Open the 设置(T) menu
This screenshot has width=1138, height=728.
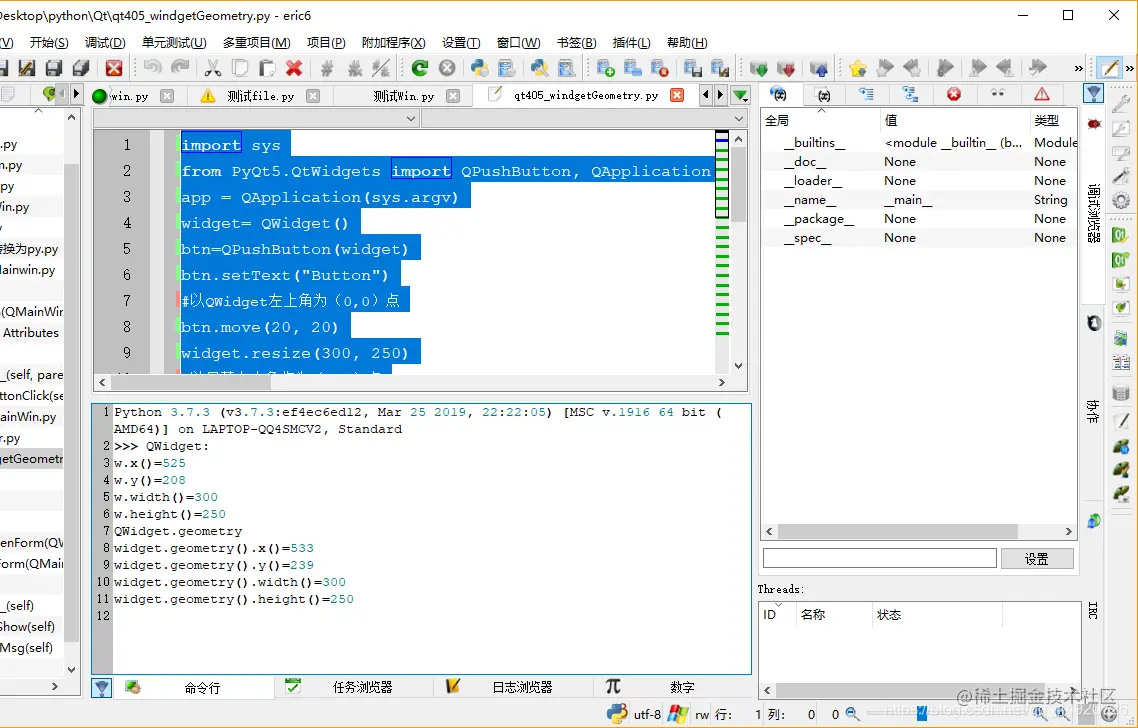[x=461, y=43]
